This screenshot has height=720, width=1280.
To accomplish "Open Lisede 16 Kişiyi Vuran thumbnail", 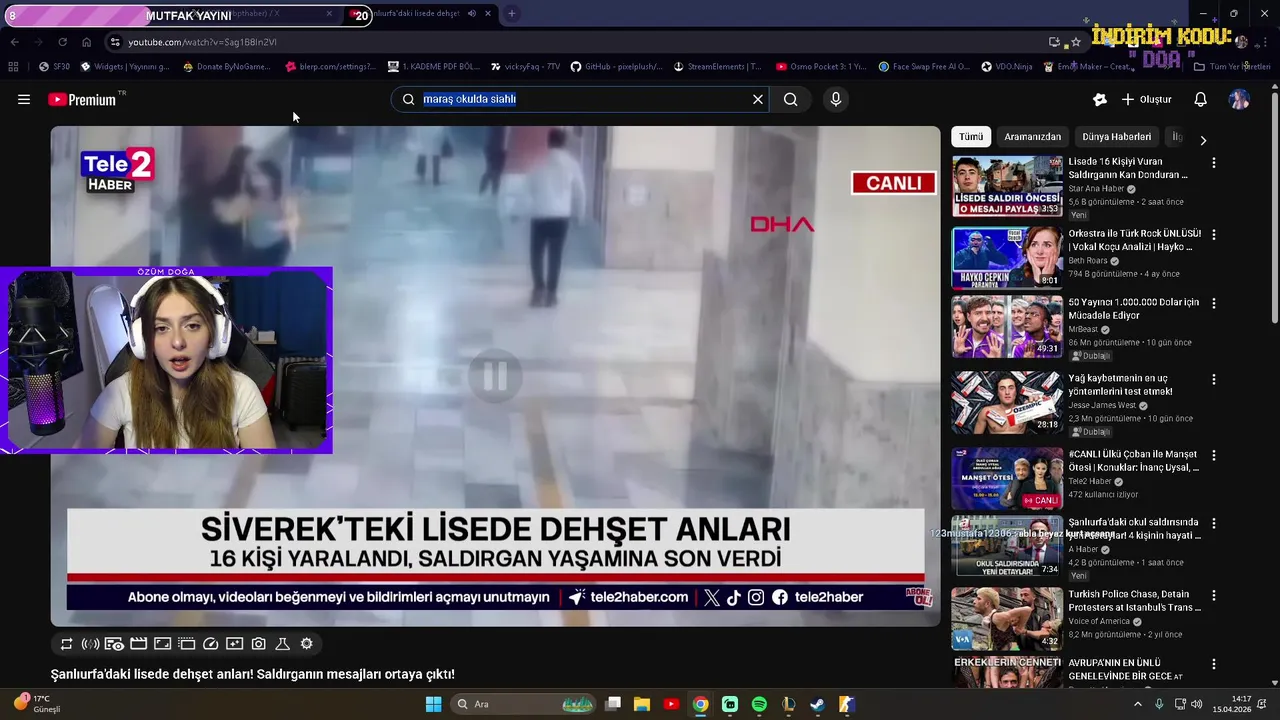I will 1007,186.
